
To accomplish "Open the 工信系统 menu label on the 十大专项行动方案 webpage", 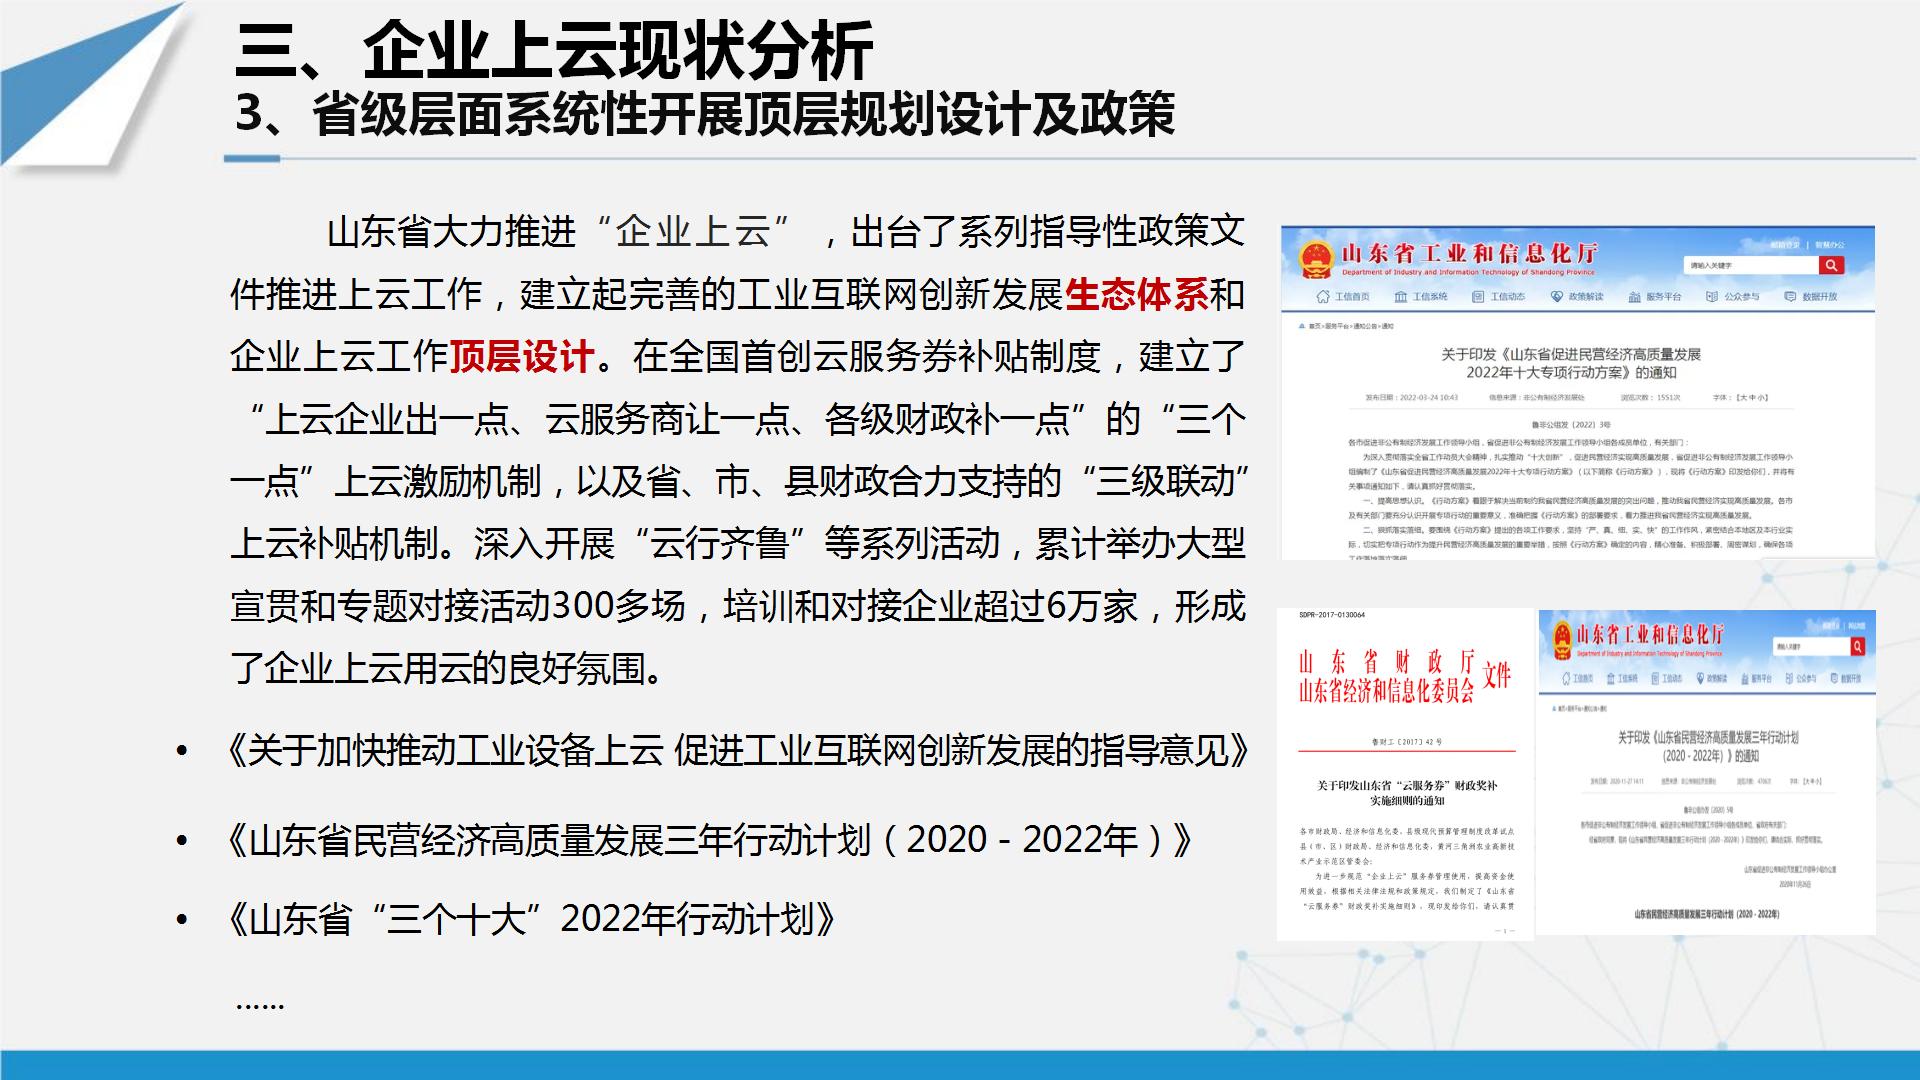I will pos(1430,296).
